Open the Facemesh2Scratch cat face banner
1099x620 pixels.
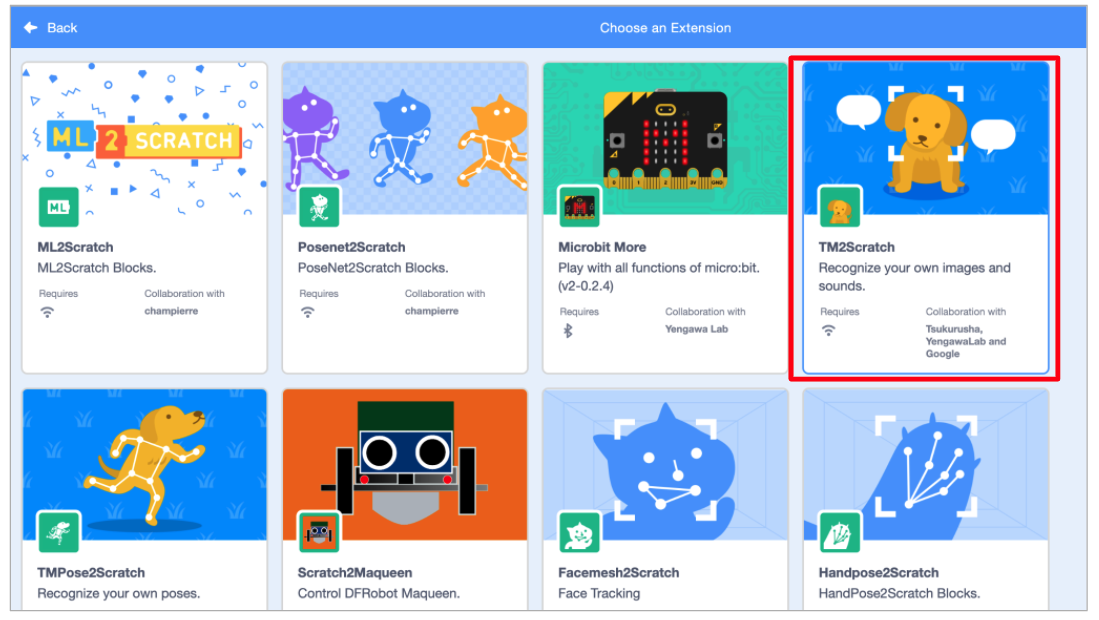tap(665, 464)
